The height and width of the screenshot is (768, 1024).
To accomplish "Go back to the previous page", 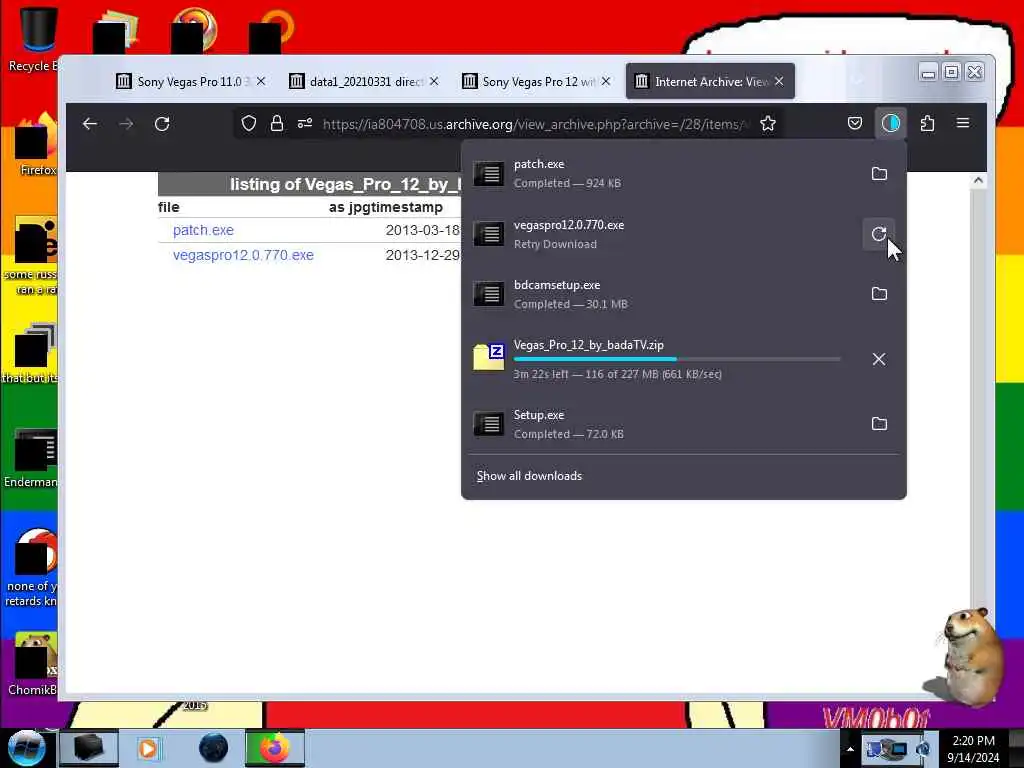I will click(x=90, y=123).
